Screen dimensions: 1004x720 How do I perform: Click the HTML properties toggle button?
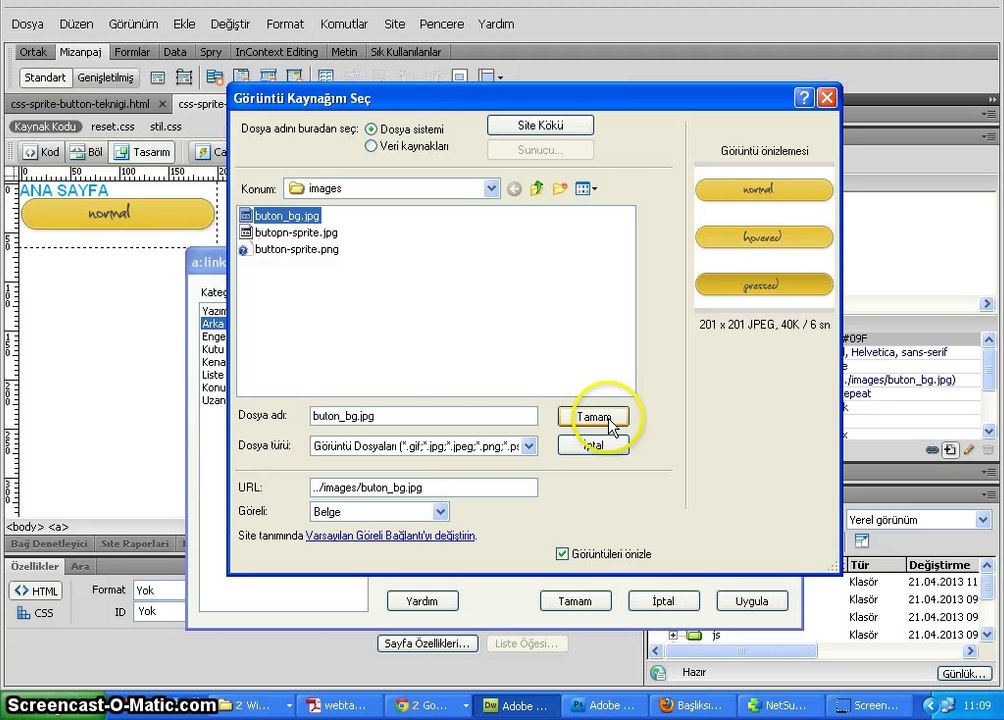coord(36,591)
